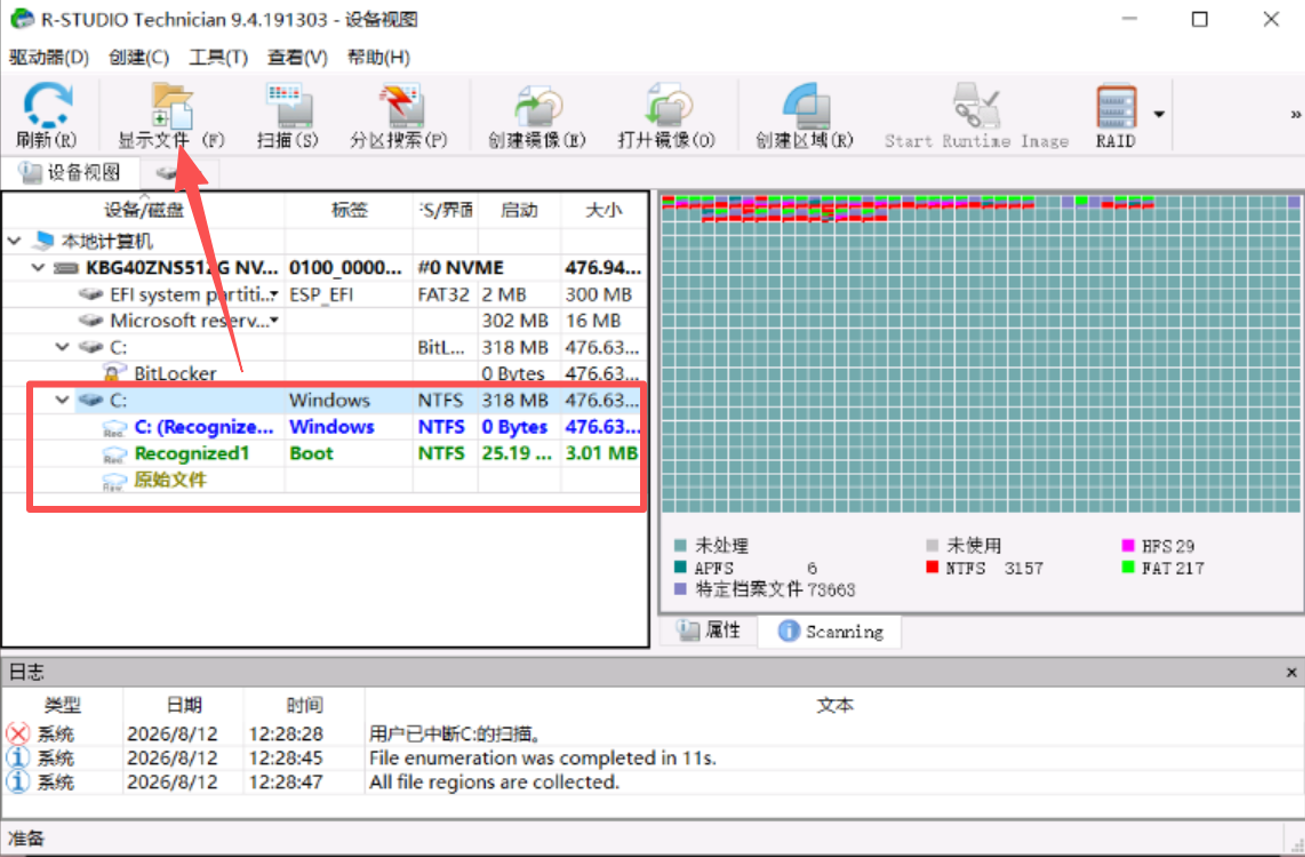
Task: Open the 创建(C) menu
Action: point(139,58)
